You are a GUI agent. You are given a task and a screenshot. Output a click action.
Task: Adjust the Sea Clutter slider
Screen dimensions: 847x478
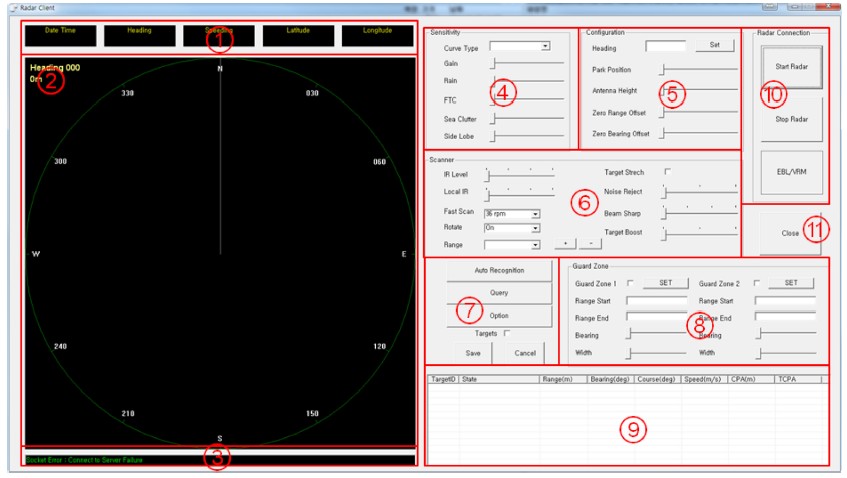pos(527,118)
